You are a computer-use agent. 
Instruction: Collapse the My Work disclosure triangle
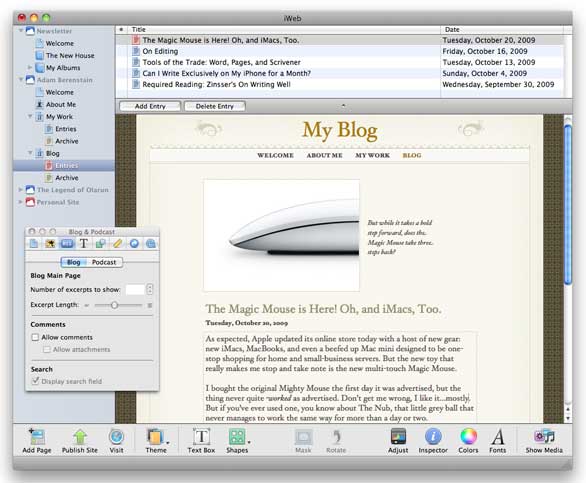point(30,116)
